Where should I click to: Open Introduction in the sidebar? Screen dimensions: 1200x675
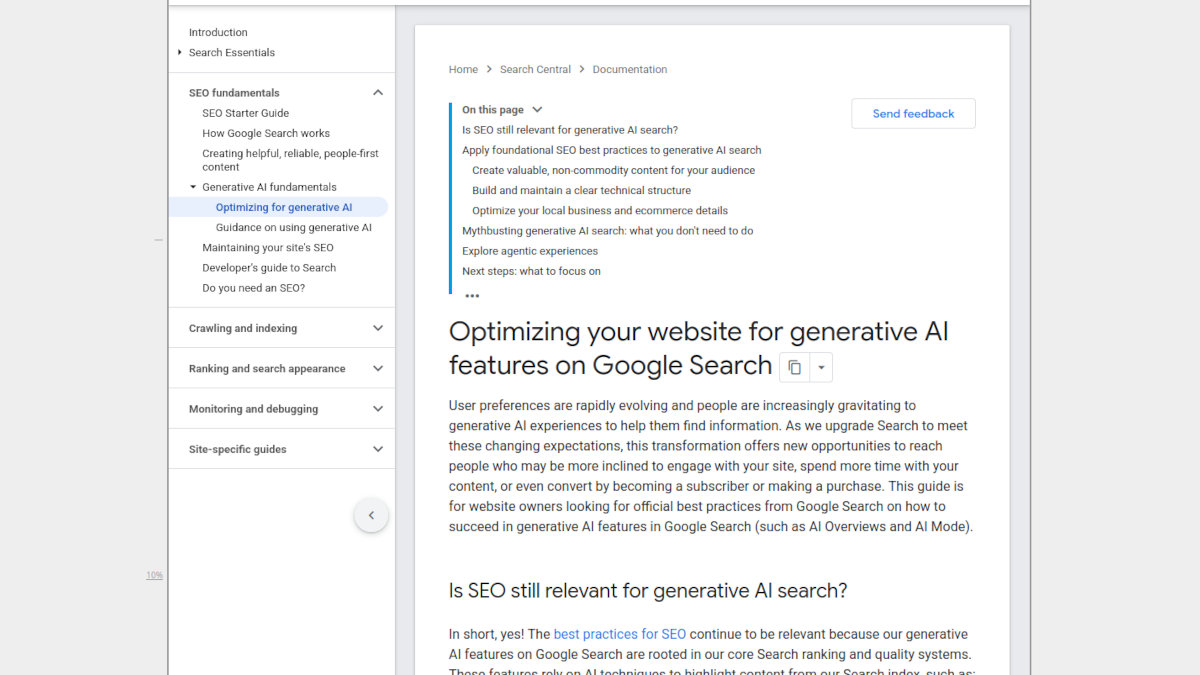218,32
